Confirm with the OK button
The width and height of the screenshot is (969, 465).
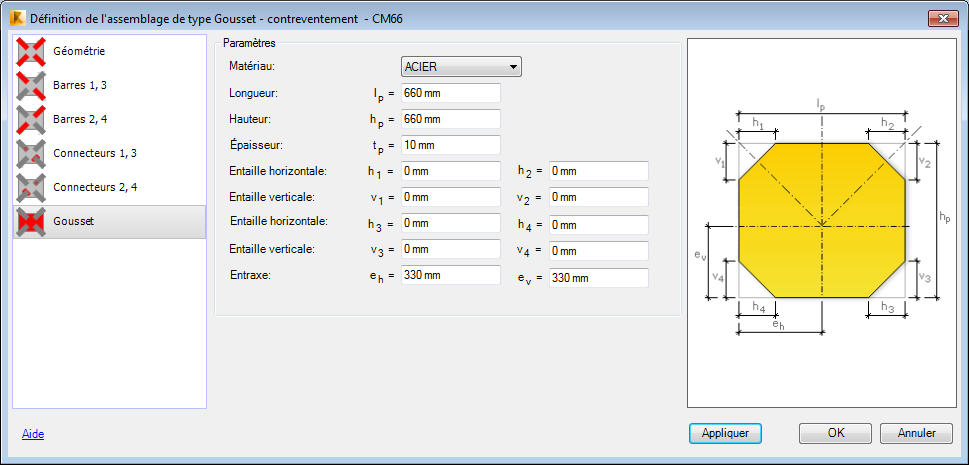tap(836, 433)
